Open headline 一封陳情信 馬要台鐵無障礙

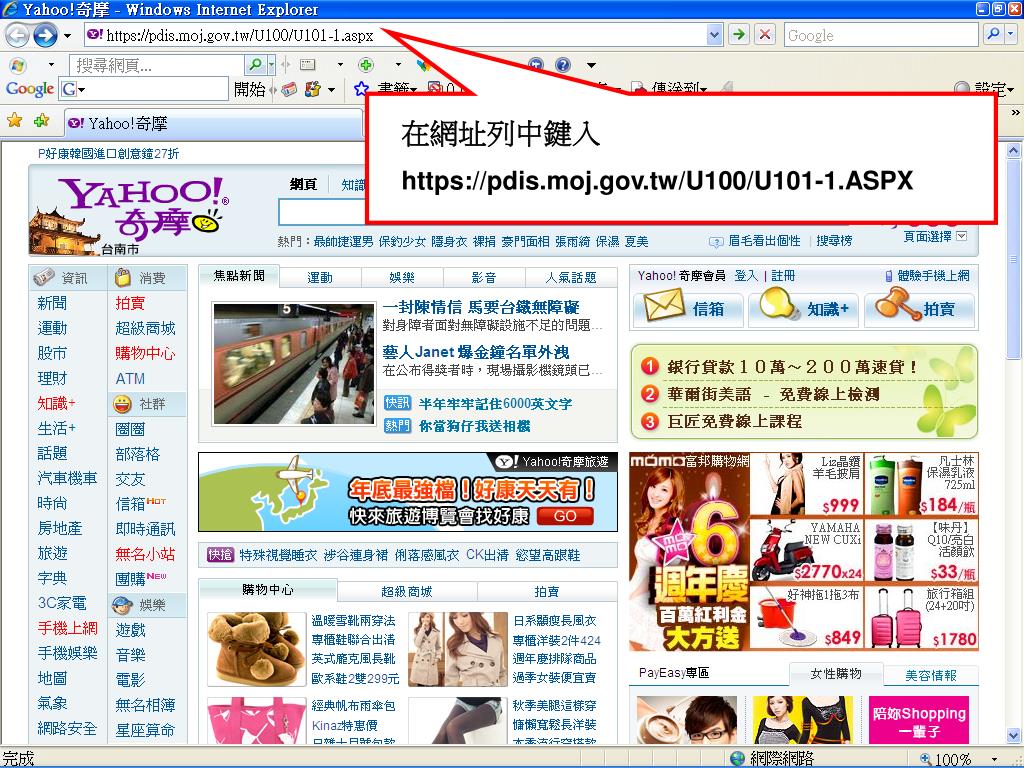click(481, 307)
